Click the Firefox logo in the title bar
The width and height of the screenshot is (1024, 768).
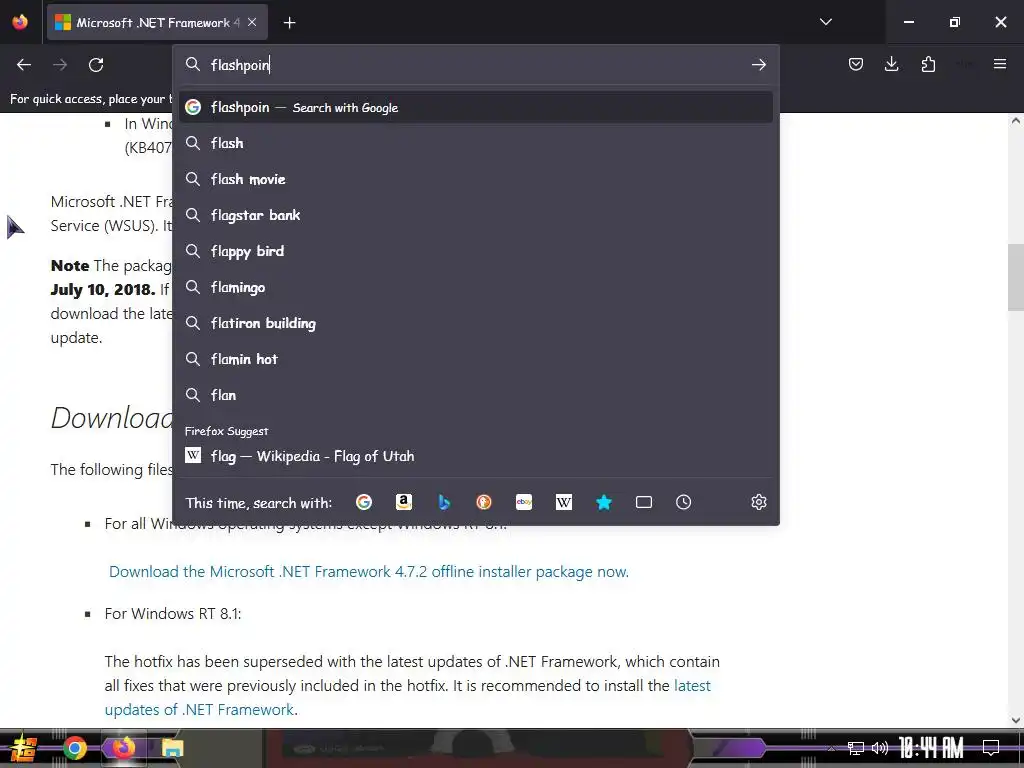pyautogui.click(x=20, y=22)
